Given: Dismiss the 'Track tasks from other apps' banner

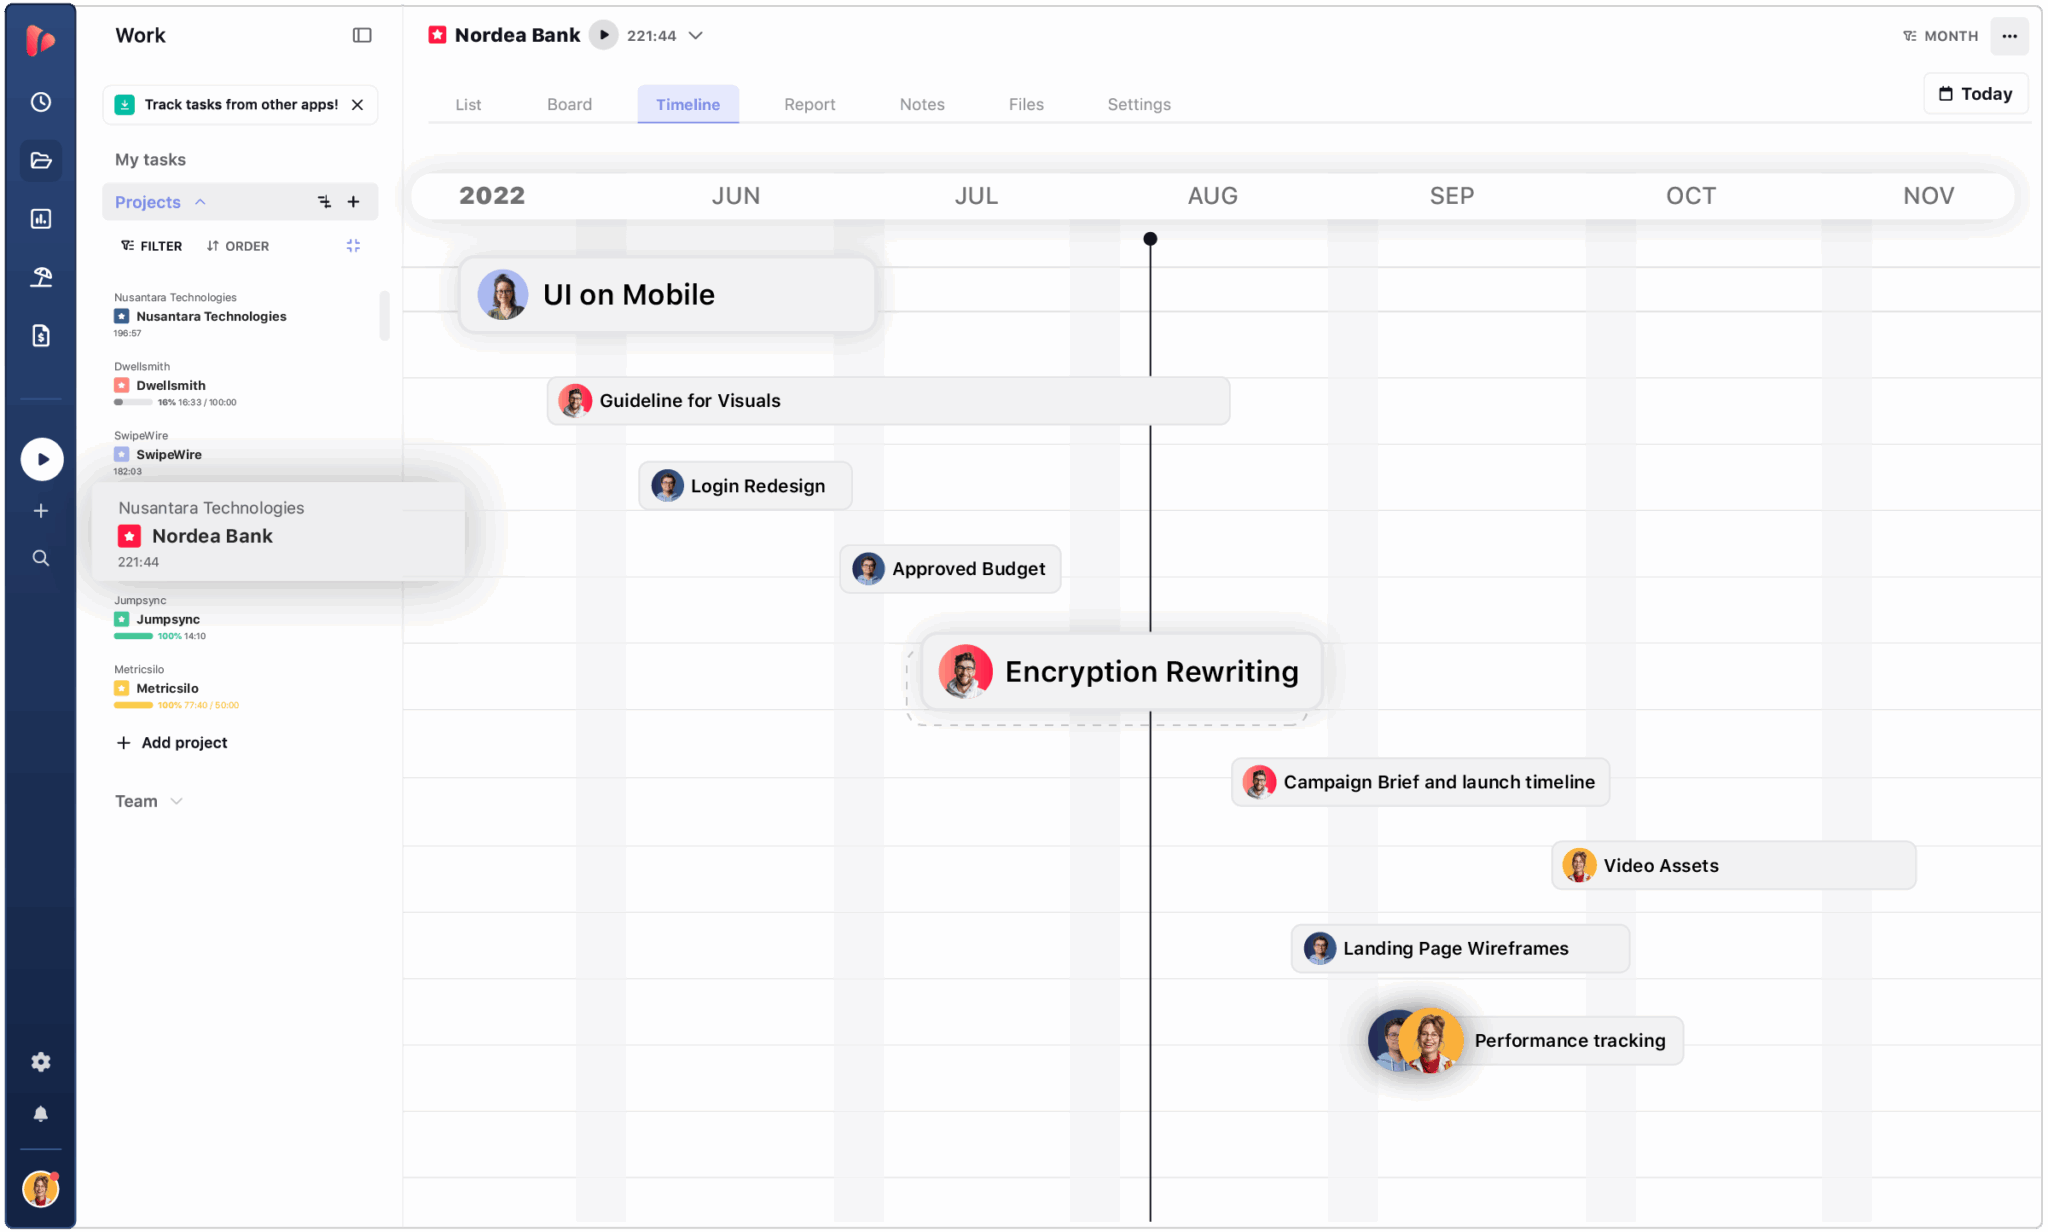Looking at the screenshot, I should (357, 104).
